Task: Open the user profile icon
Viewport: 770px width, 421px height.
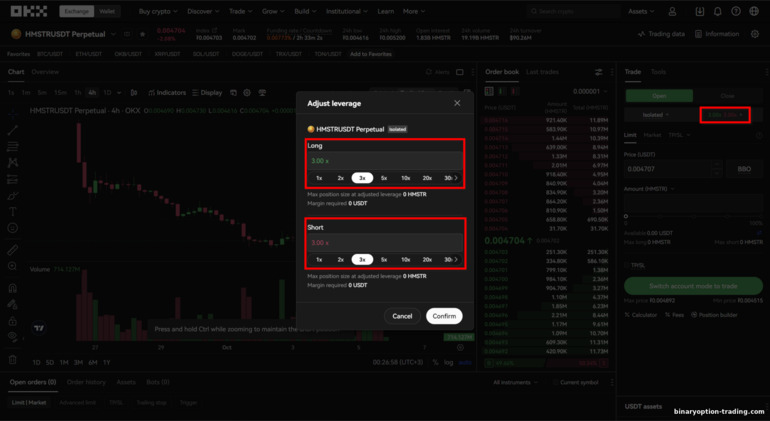Action: tap(672, 11)
